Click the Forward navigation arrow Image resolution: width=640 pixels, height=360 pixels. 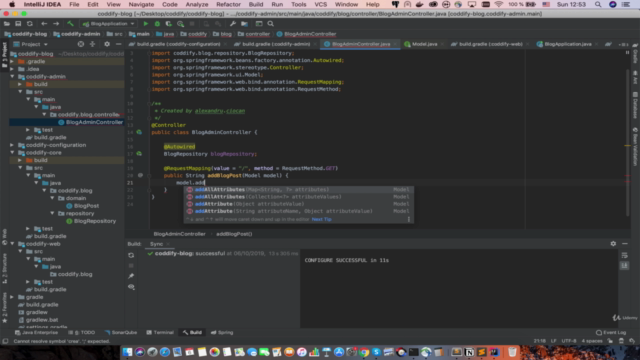(56, 24)
